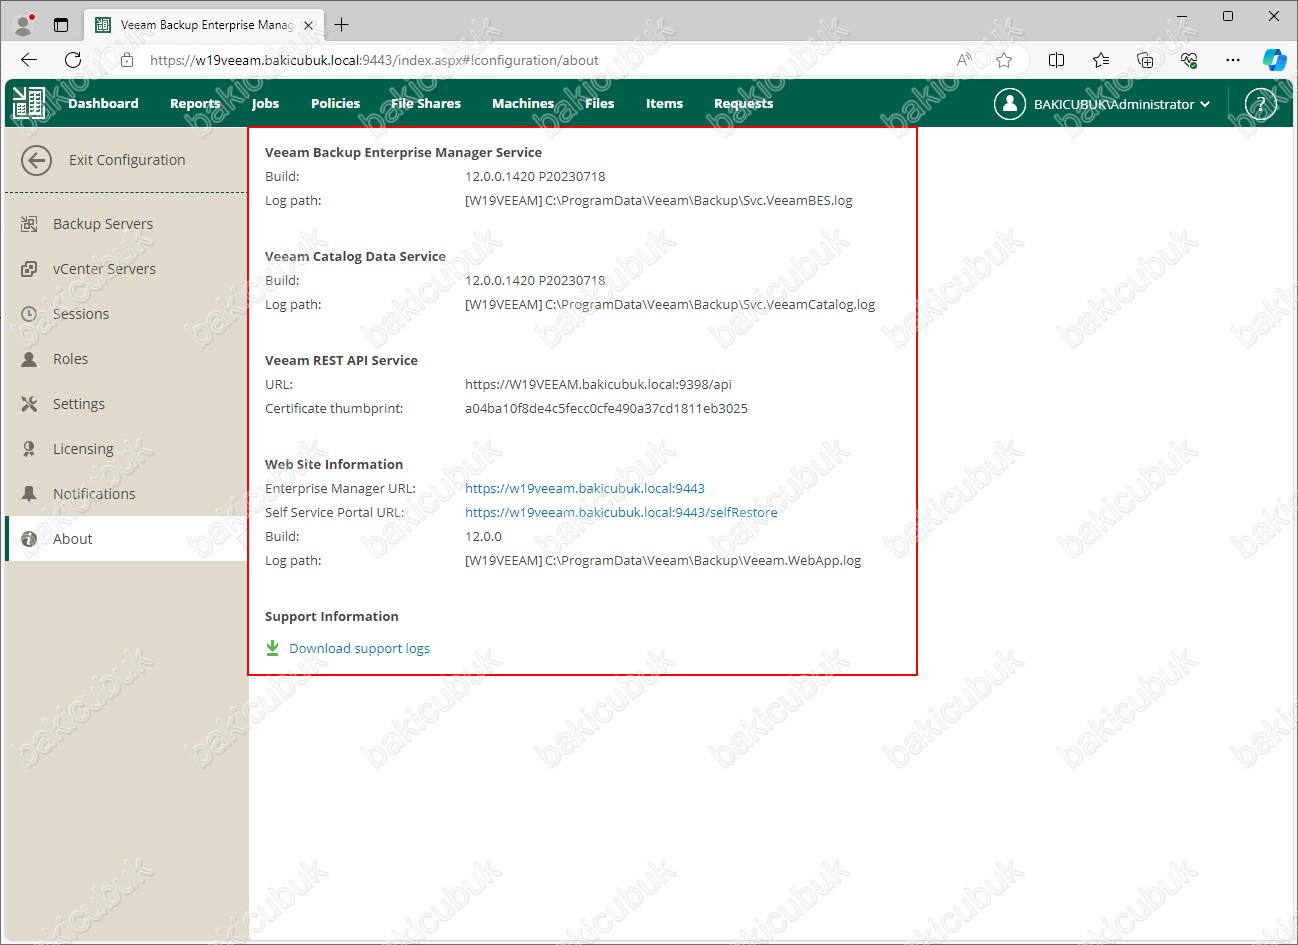Refresh the page in the browser
The height and width of the screenshot is (945, 1298).
(x=73, y=60)
